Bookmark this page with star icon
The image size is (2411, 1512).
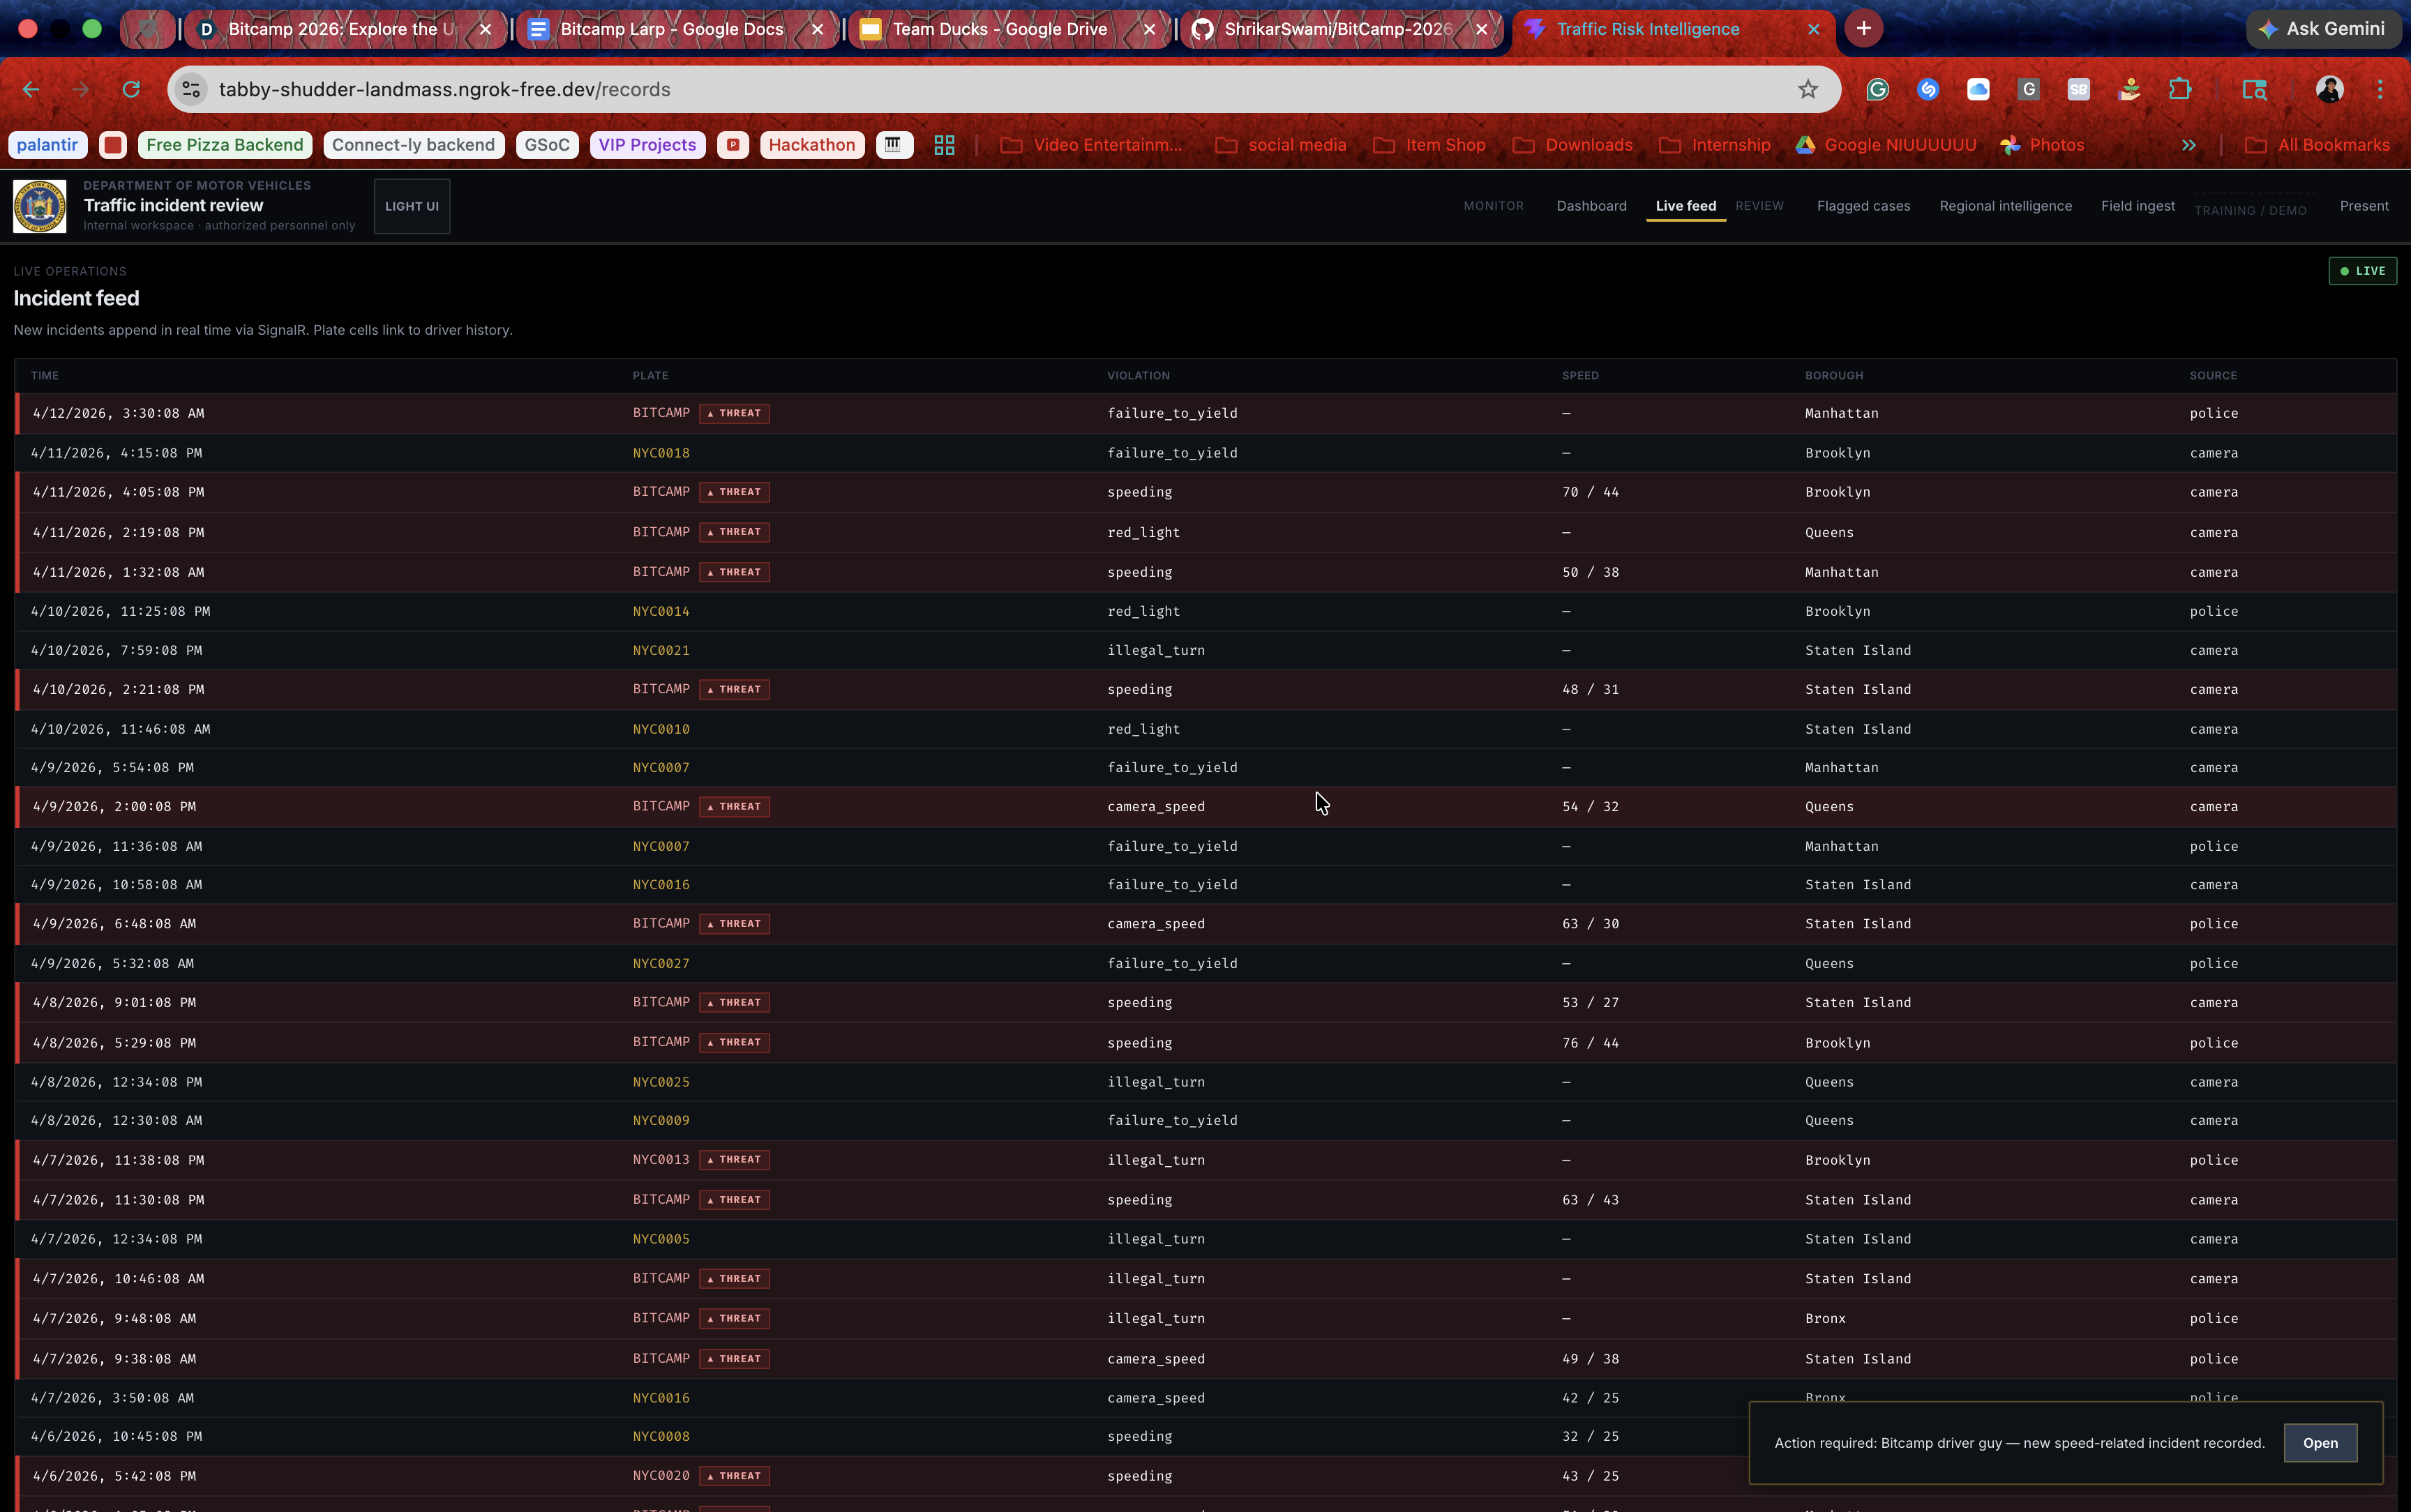[1807, 90]
